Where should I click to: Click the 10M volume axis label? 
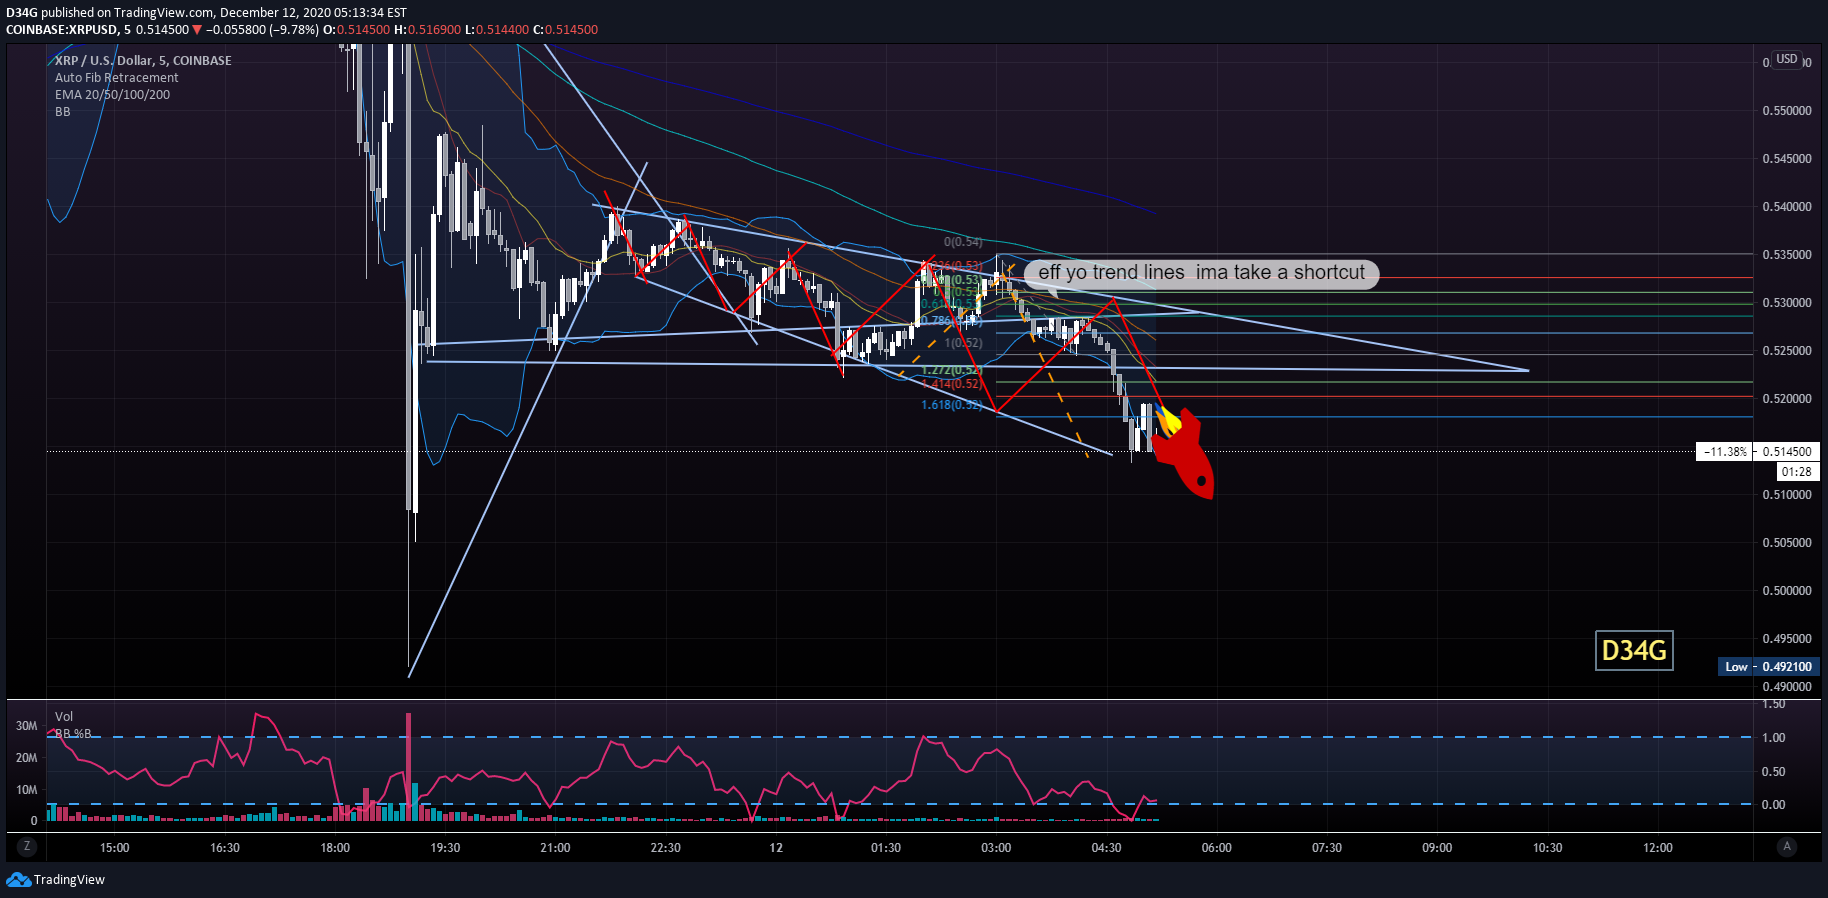click(27, 790)
